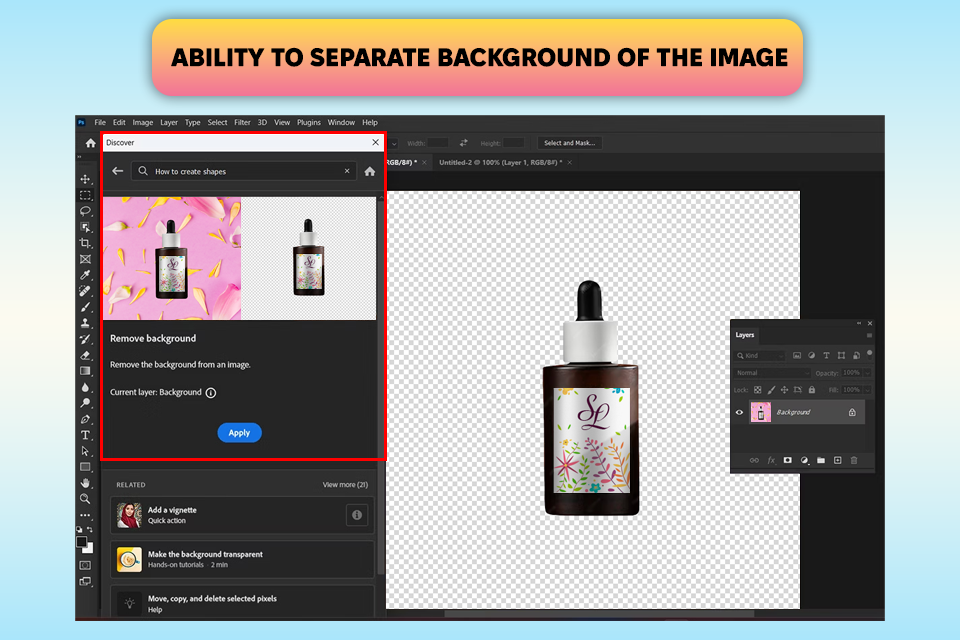Toggle filter for adjustment layers

click(x=811, y=355)
